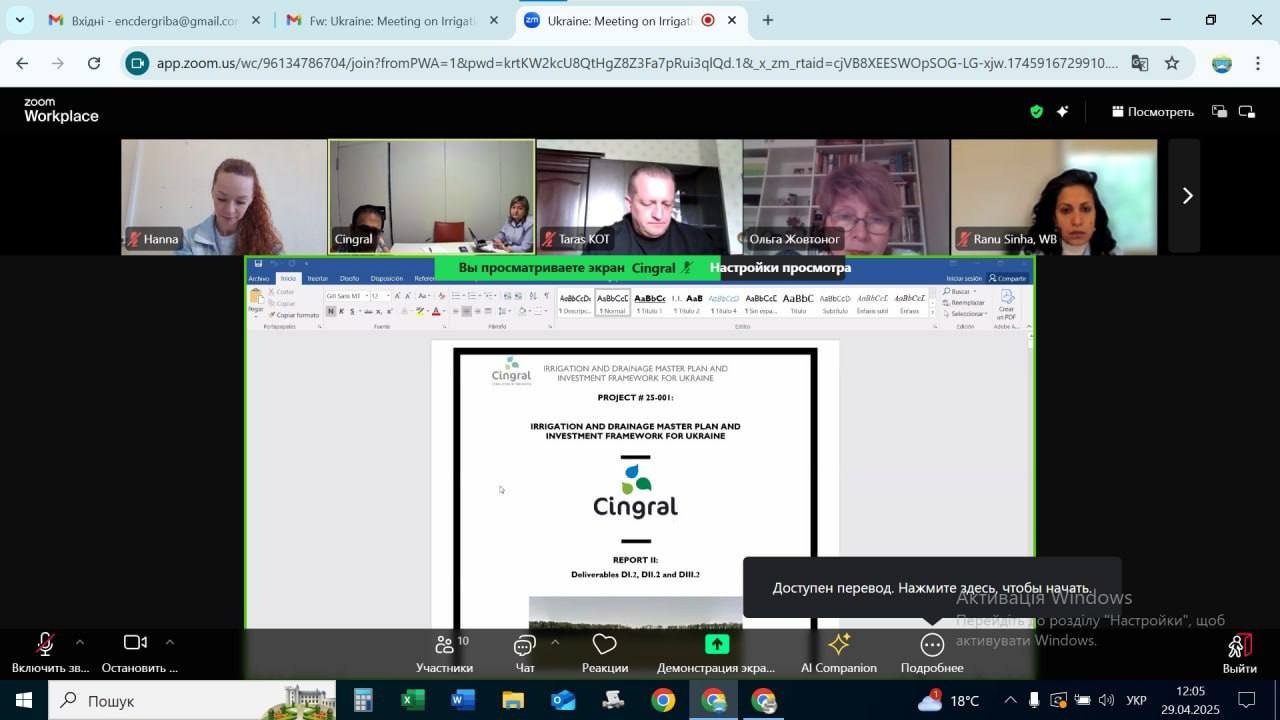
Task: Expand chat options arrow beside Чат
Action: [x=555, y=643]
